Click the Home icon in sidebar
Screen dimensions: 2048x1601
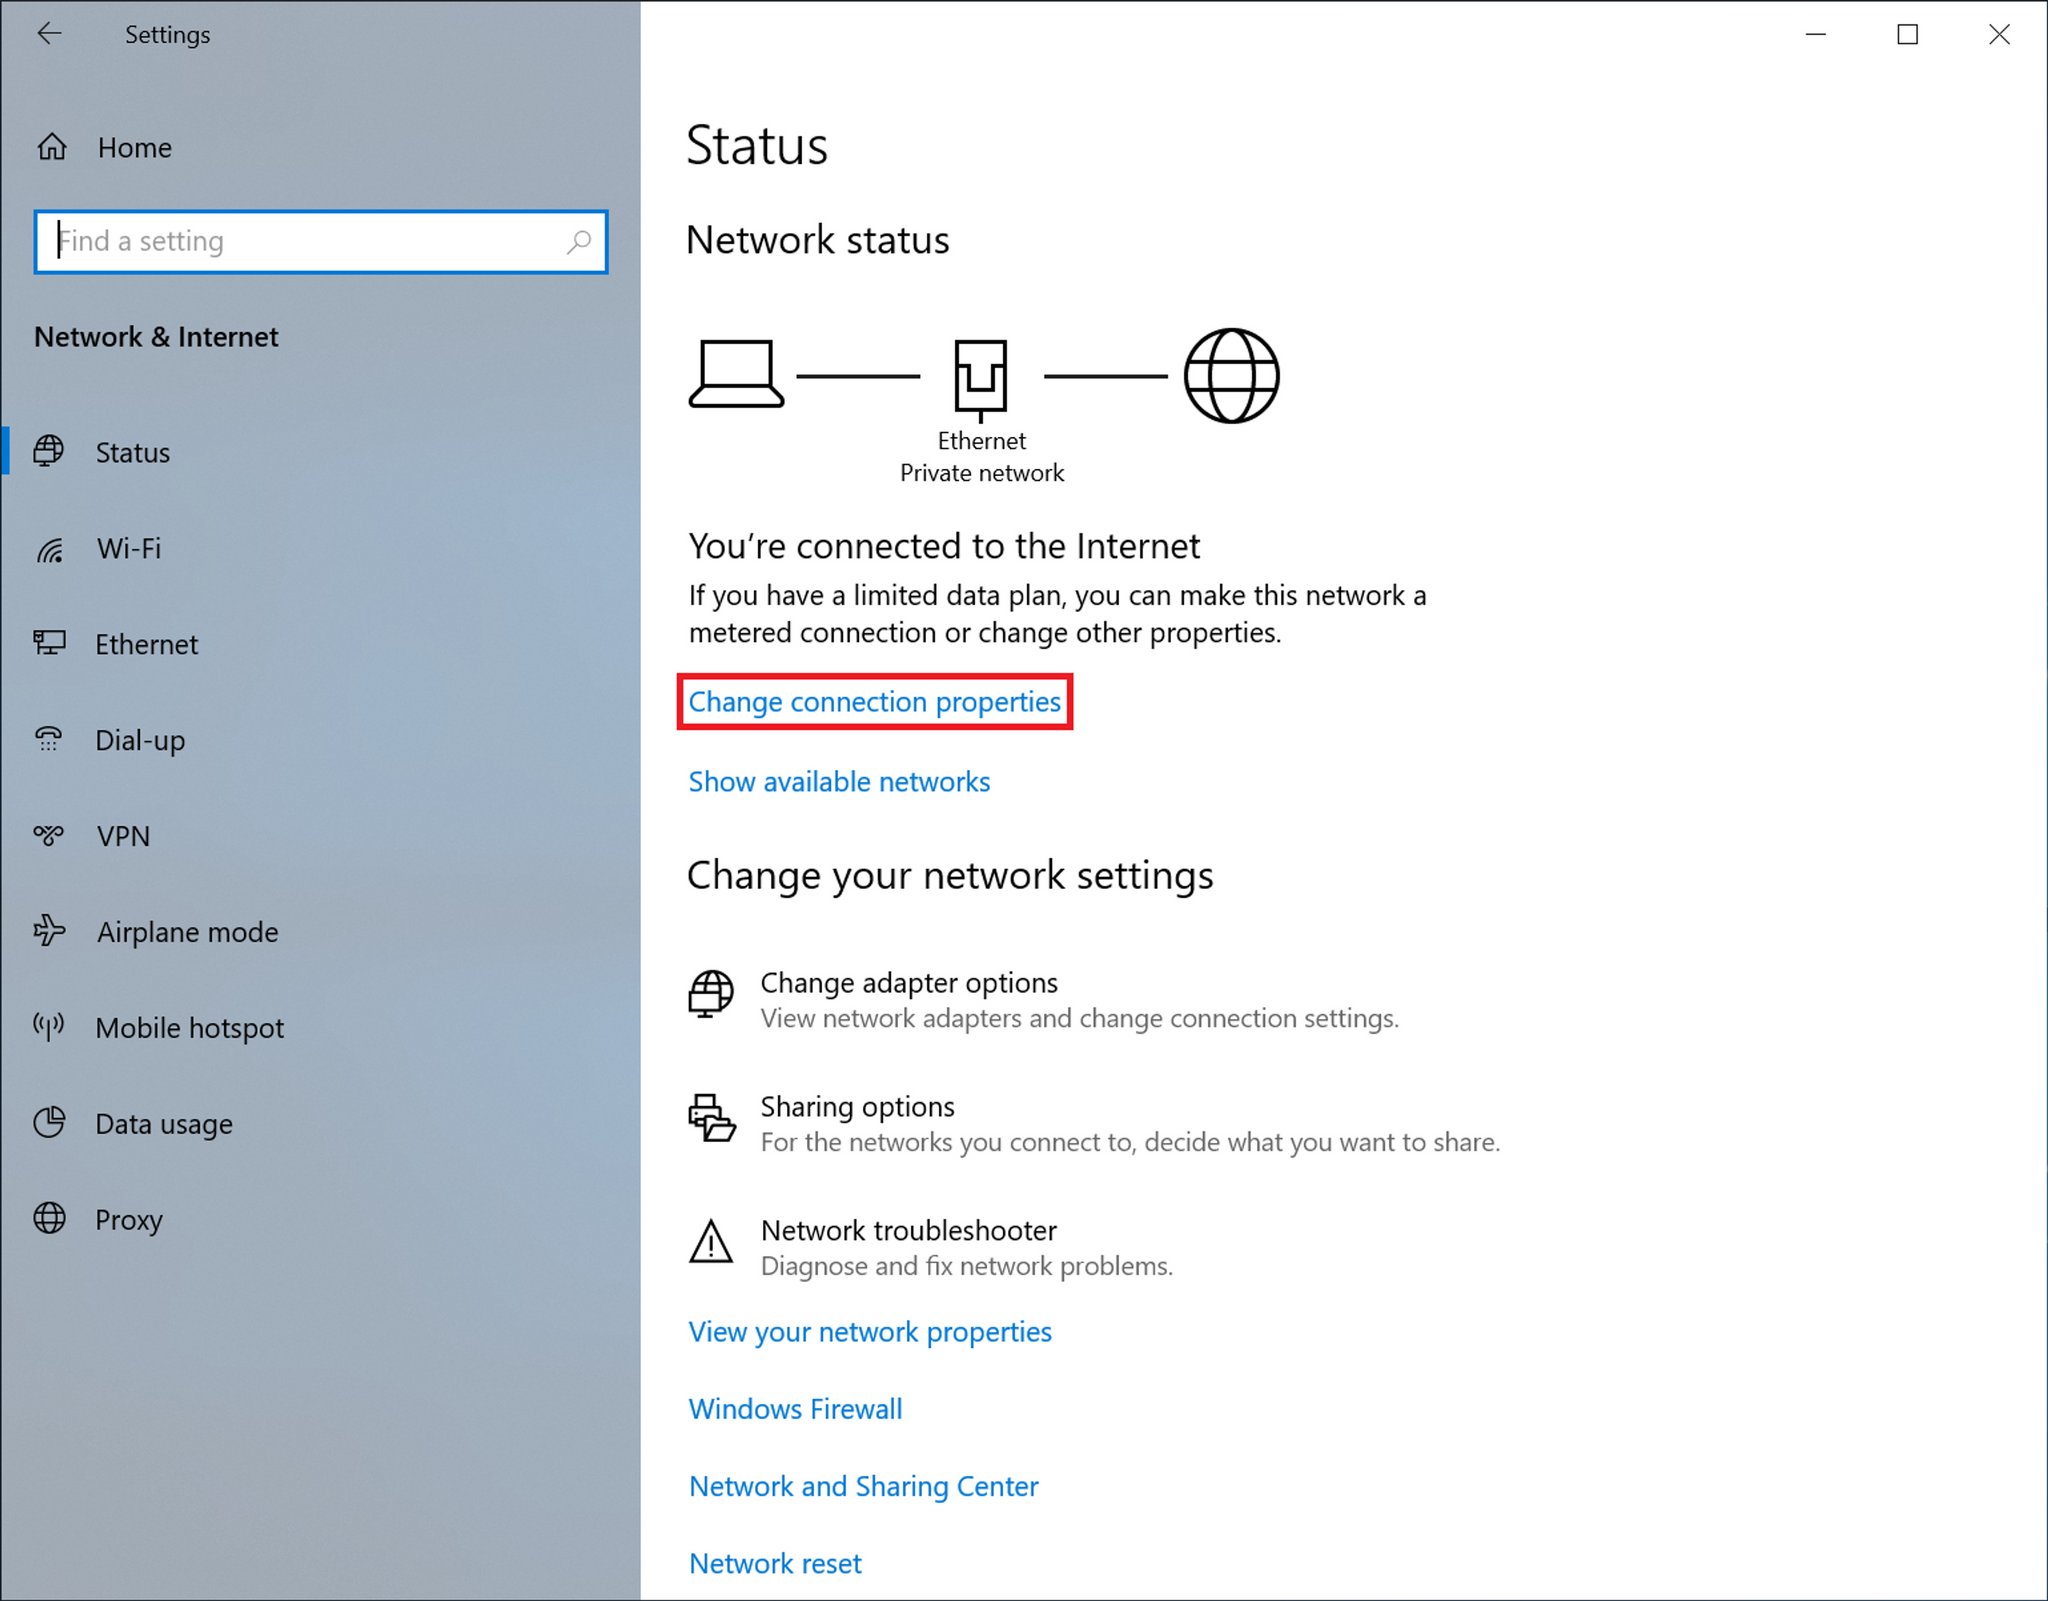[50, 148]
